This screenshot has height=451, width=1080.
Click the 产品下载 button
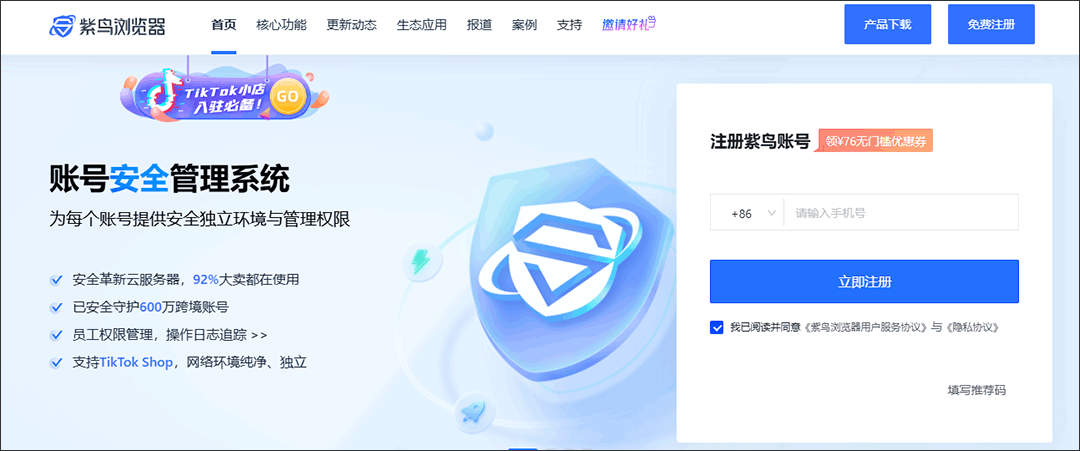(888, 24)
